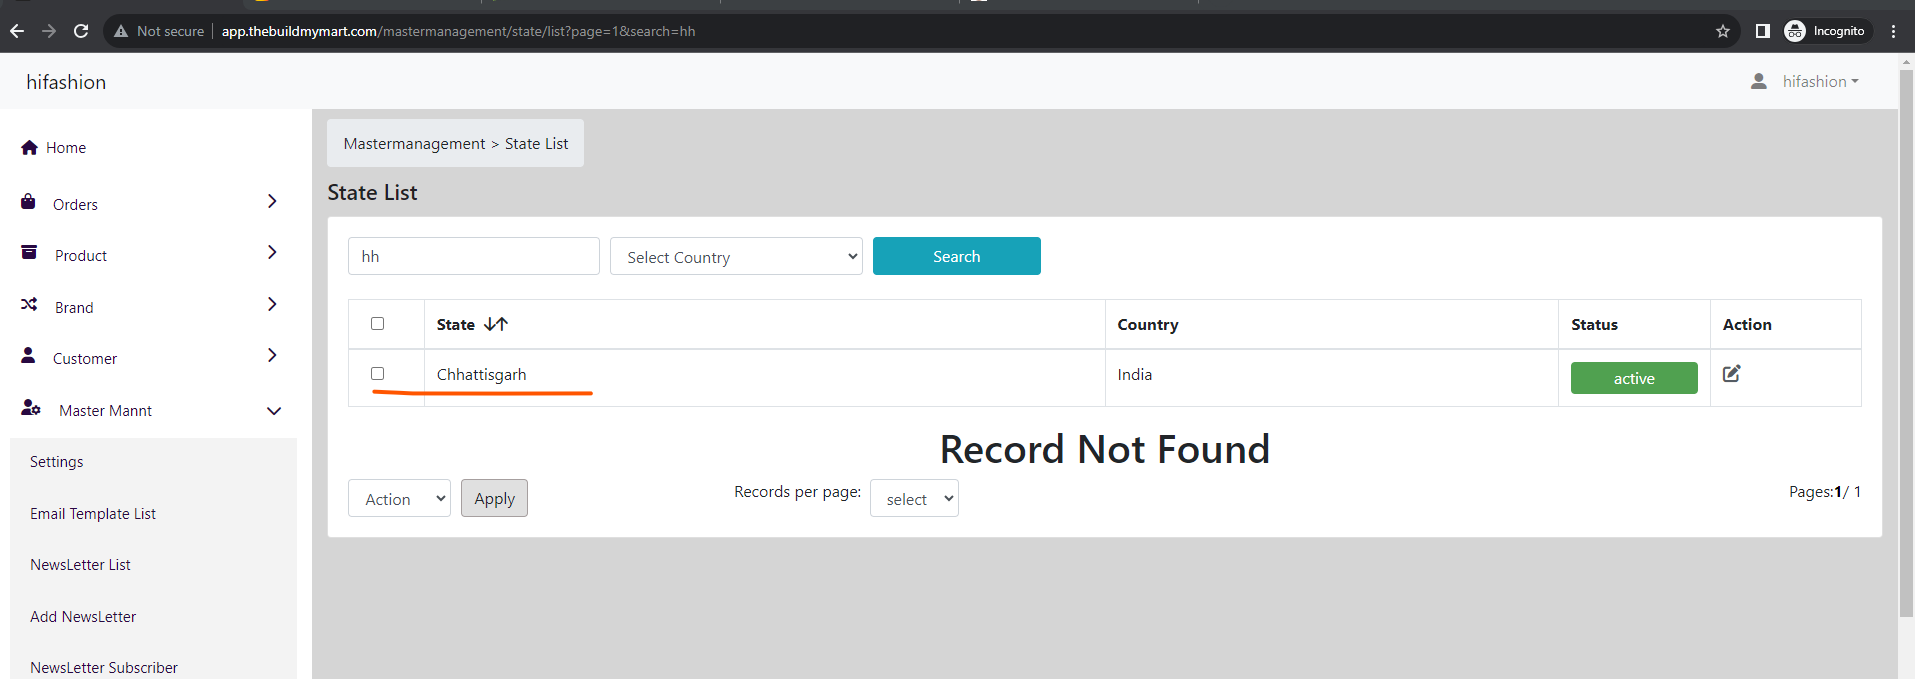This screenshot has width=1915, height=679.
Task: Click the Not secure warning icon
Action: (x=121, y=31)
